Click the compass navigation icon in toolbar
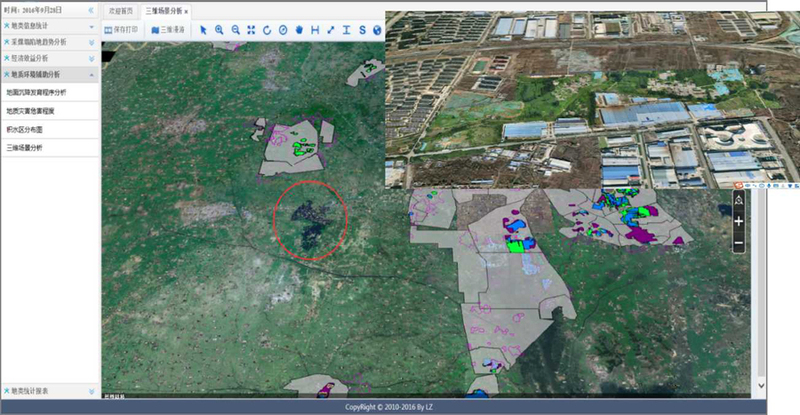This screenshot has height=415, width=800. click(282, 30)
